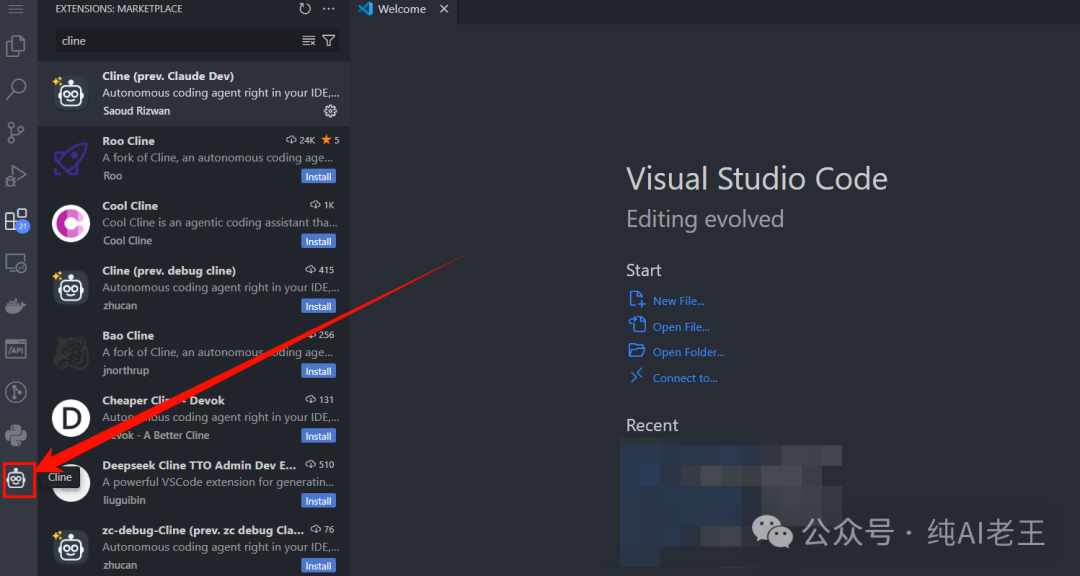Open Cline (prev. debug cline) robot thumbnail

[71, 288]
